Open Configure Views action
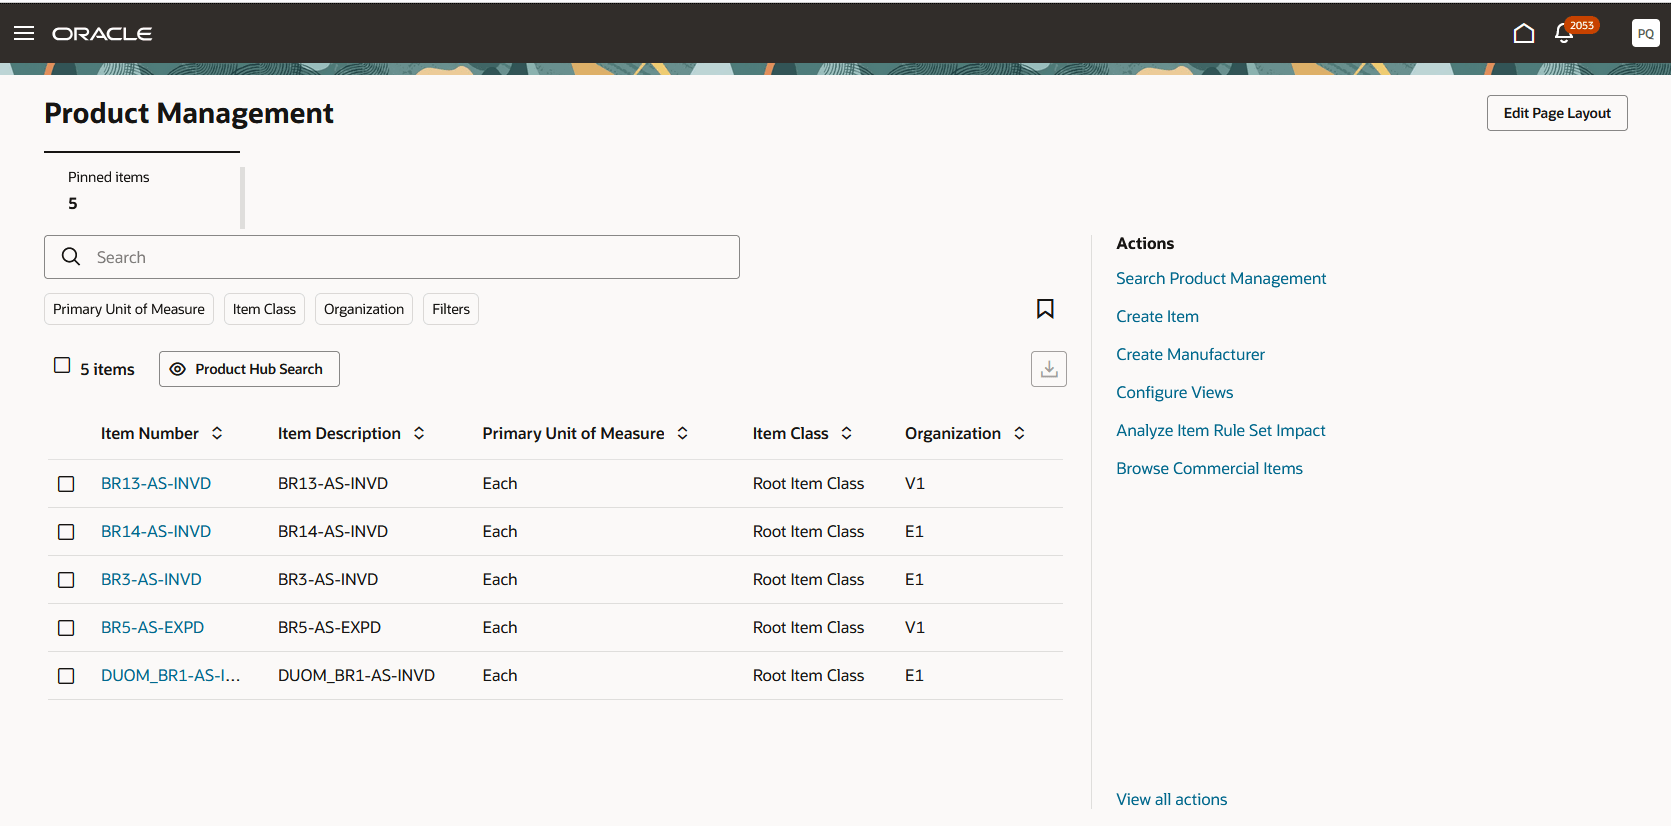Screen dimensions: 1671x826 coord(1174,392)
